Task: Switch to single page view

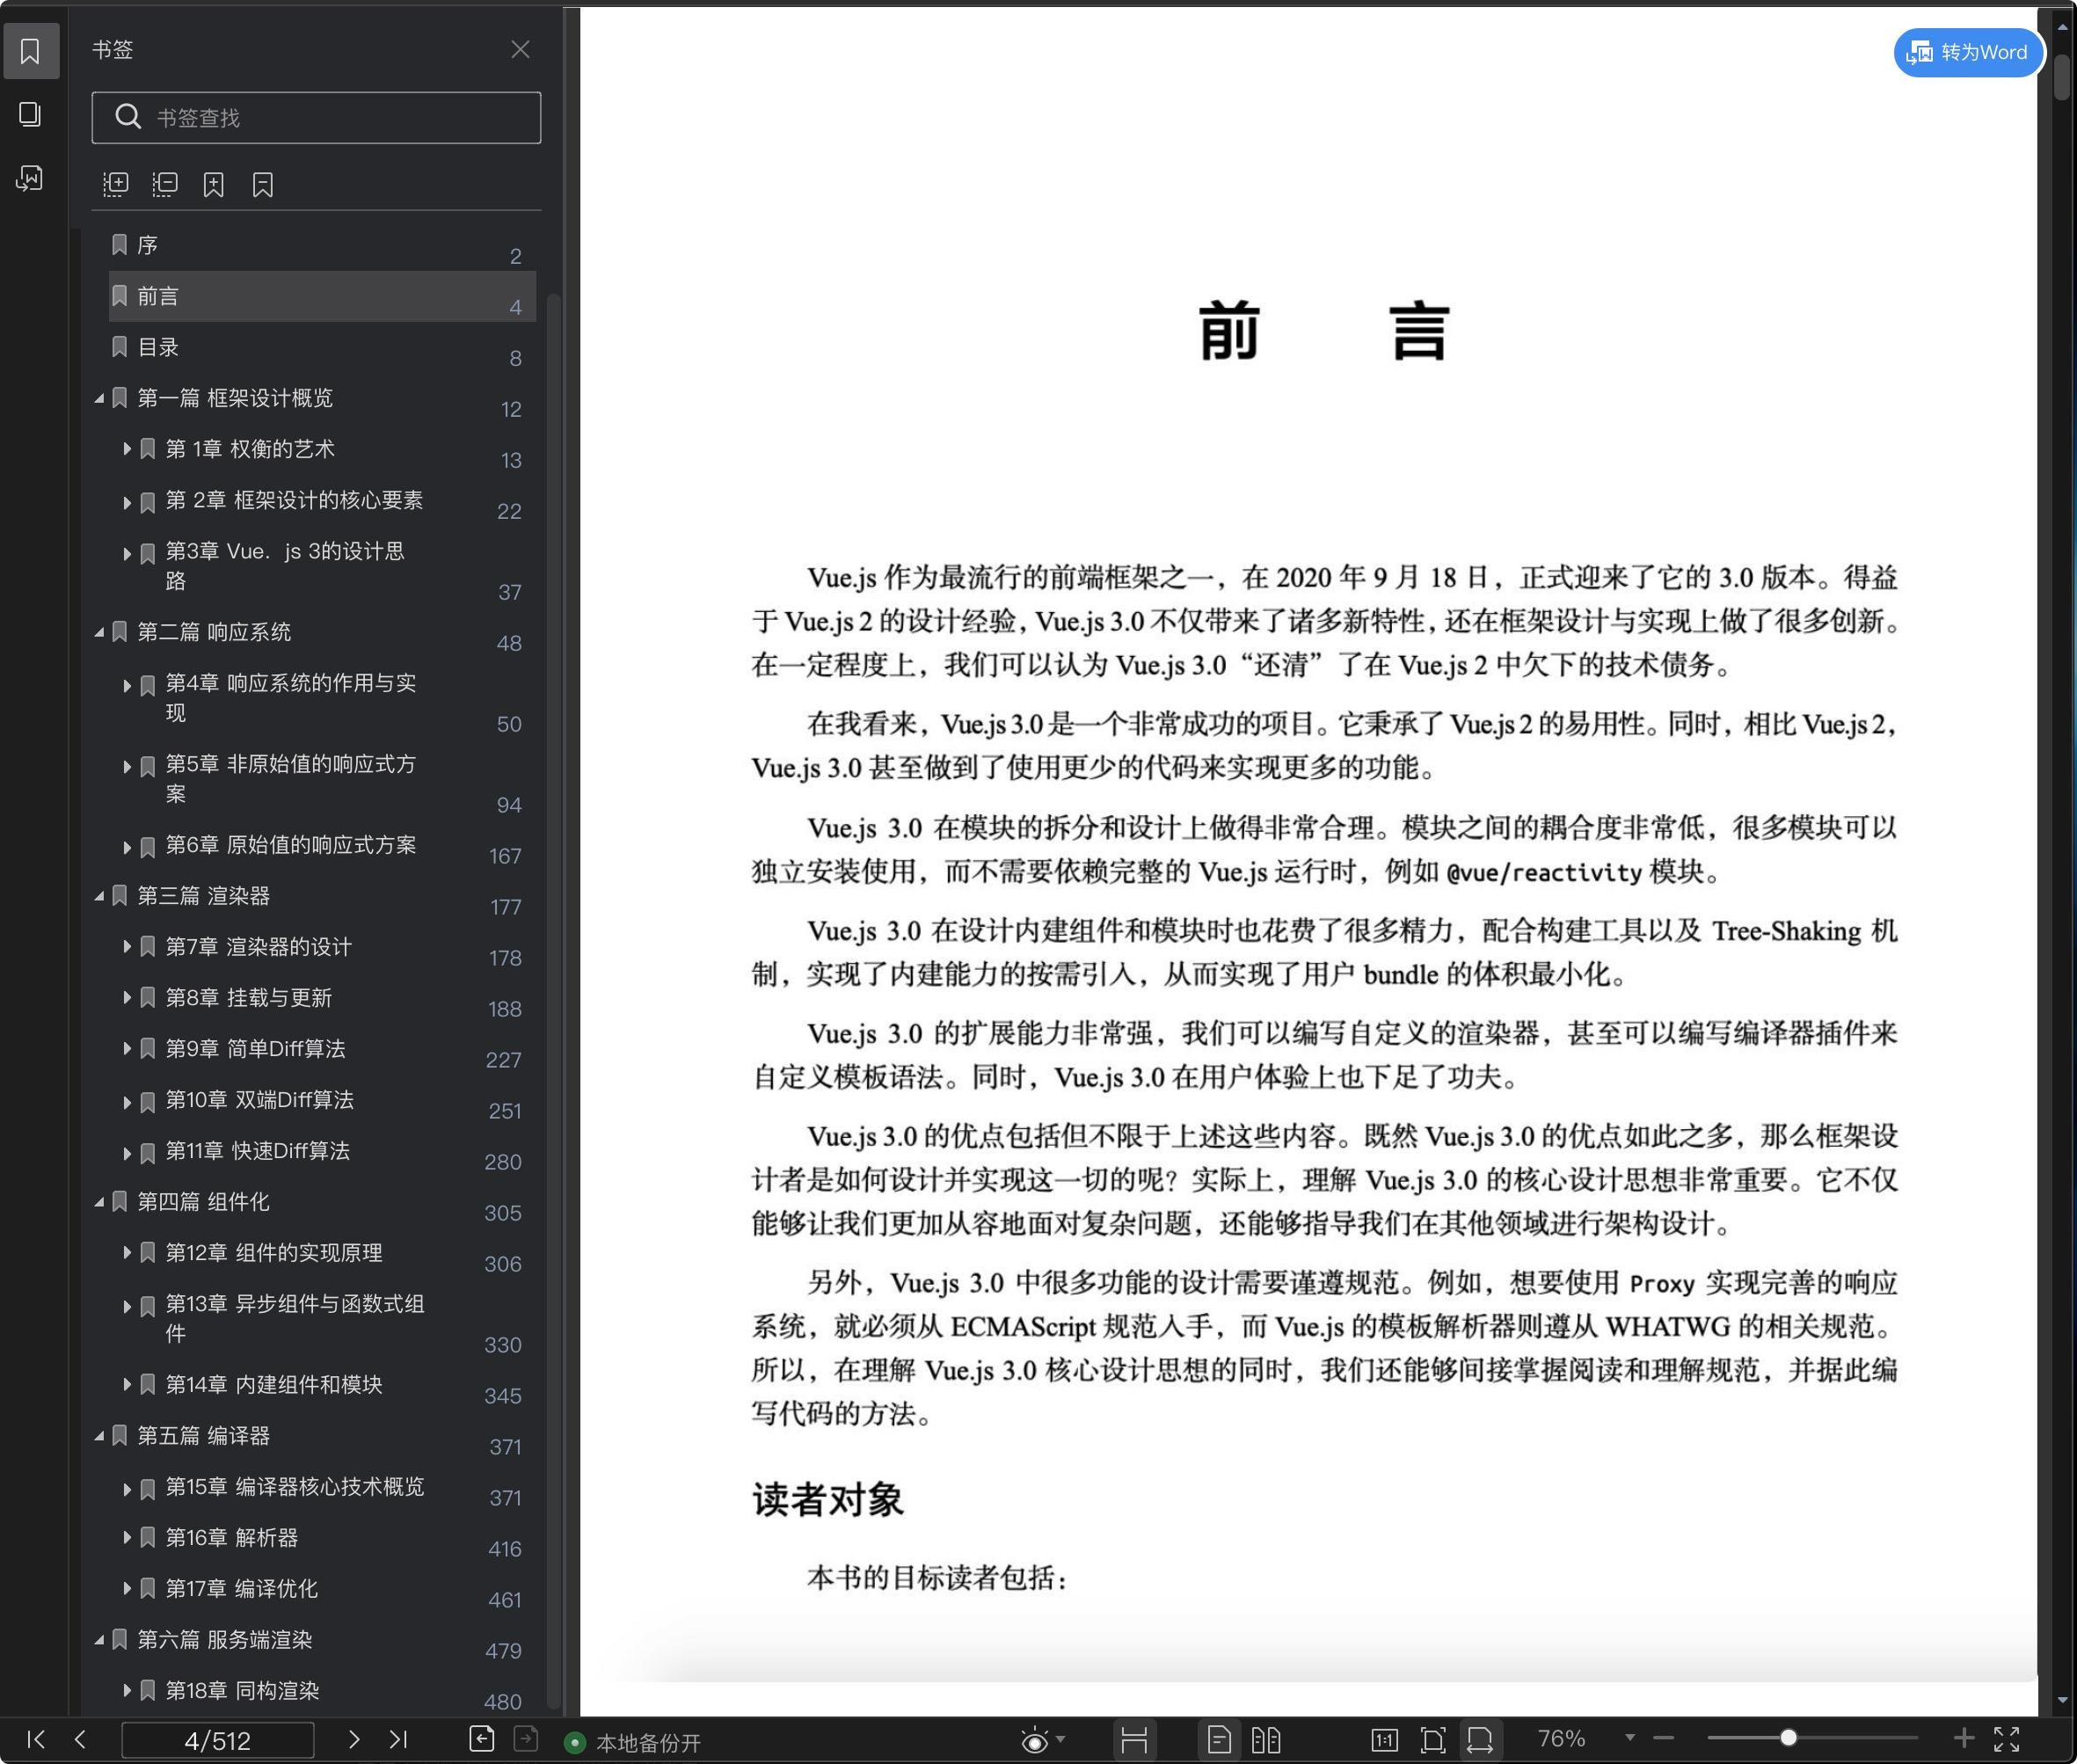Action: point(1219,1740)
